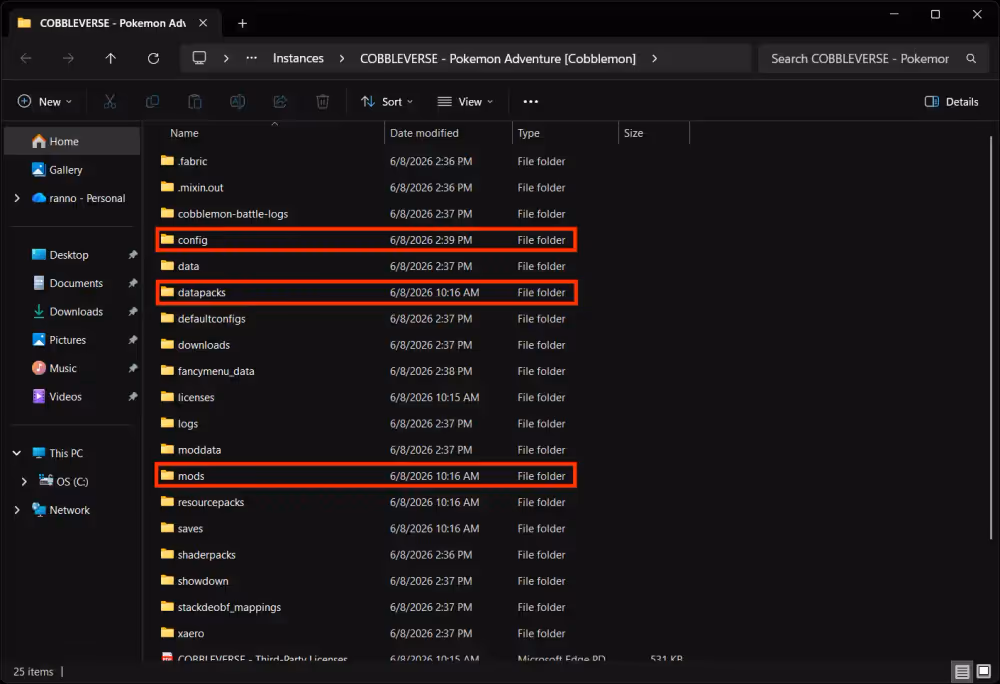The height and width of the screenshot is (684, 1000).
Task: Collapse the This PC node
Action: pos(17,453)
